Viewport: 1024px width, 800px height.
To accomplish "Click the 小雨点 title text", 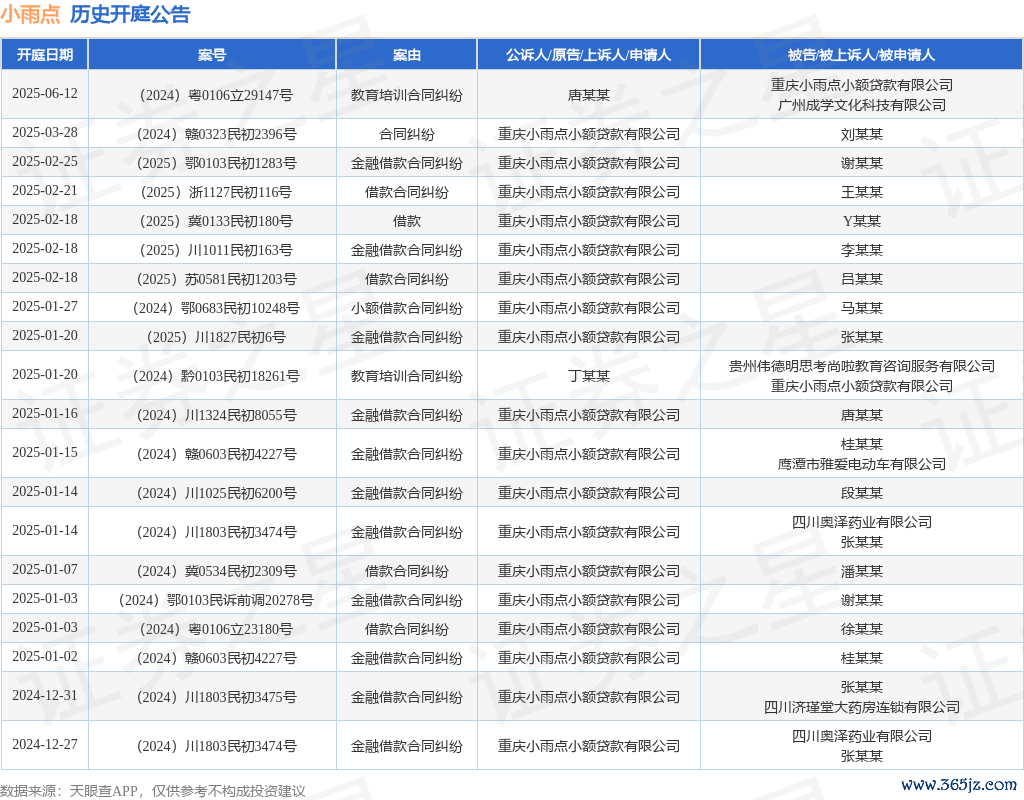I will [30, 14].
